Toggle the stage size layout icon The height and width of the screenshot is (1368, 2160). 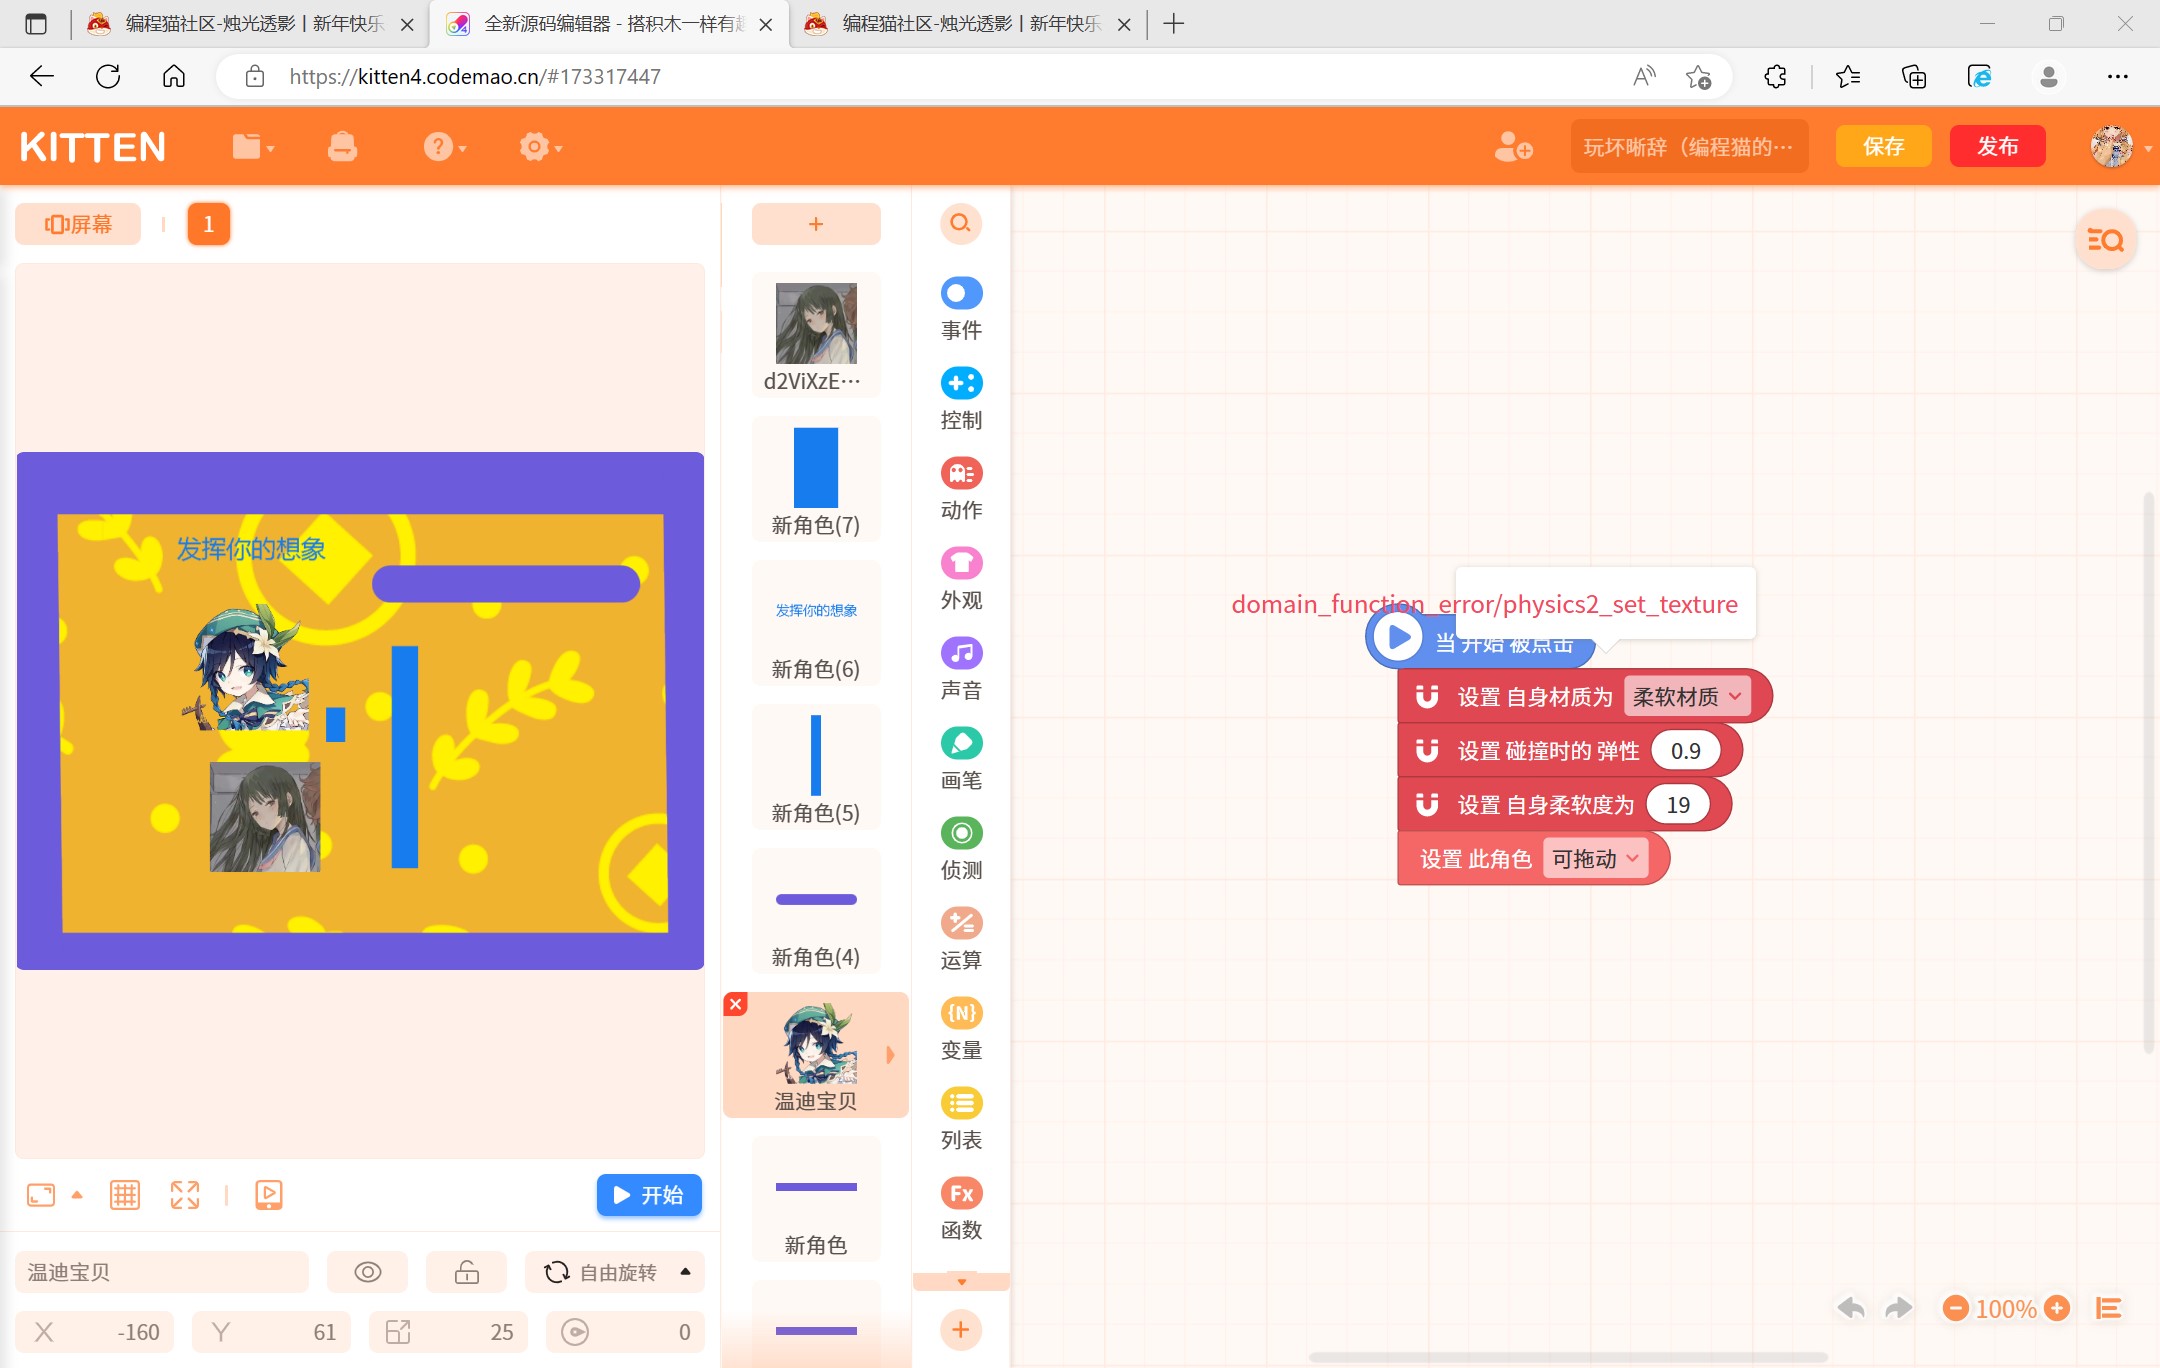click(41, 1195)
